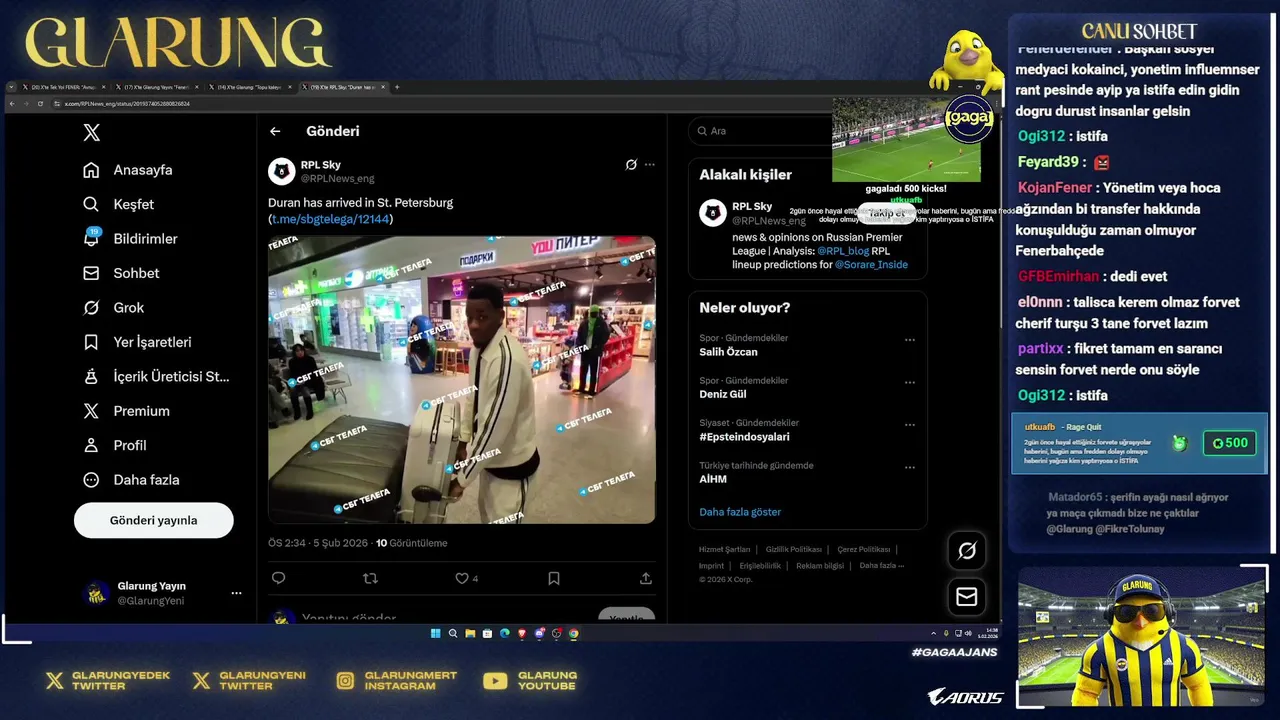Viewport: 1280px width, 720px height.
Task: Go to Anasayfa in the sidebar
Action: [x=128, y=170]
